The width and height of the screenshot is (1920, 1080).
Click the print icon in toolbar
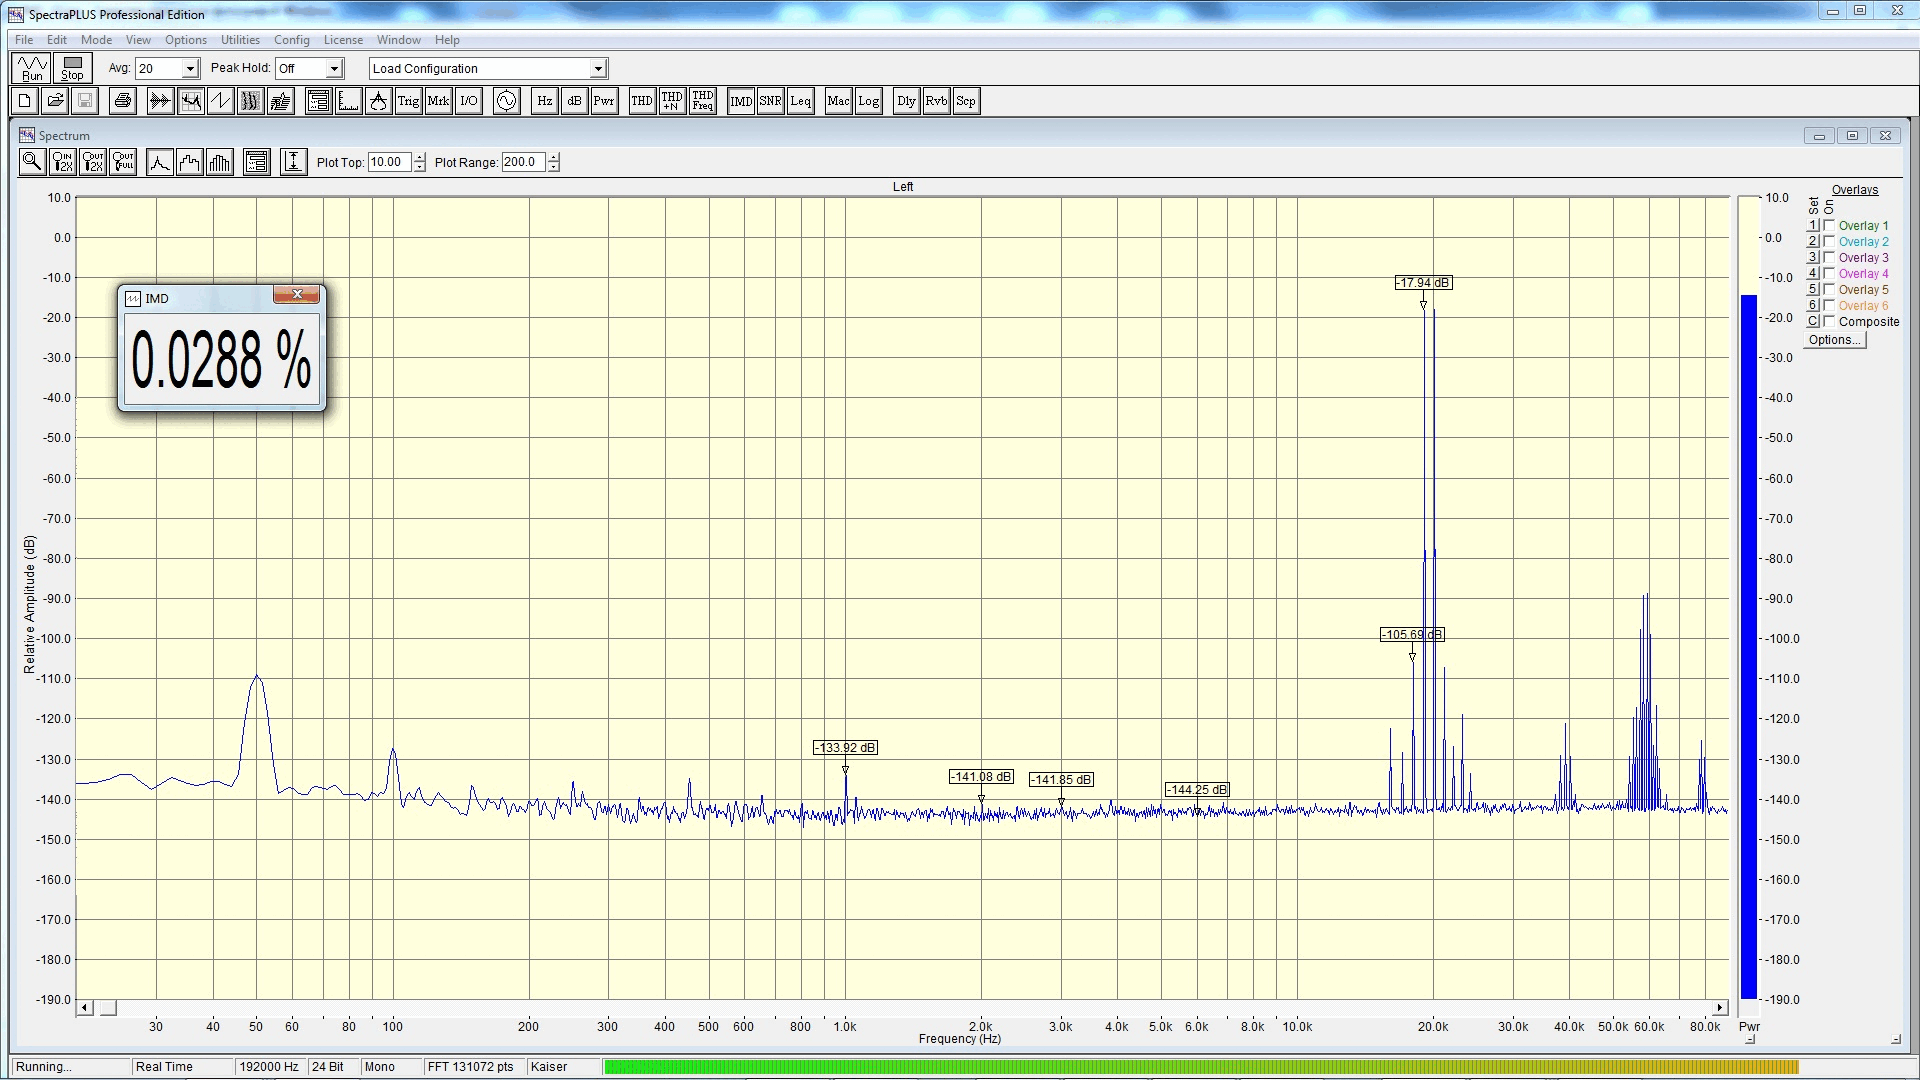point(123,101)
